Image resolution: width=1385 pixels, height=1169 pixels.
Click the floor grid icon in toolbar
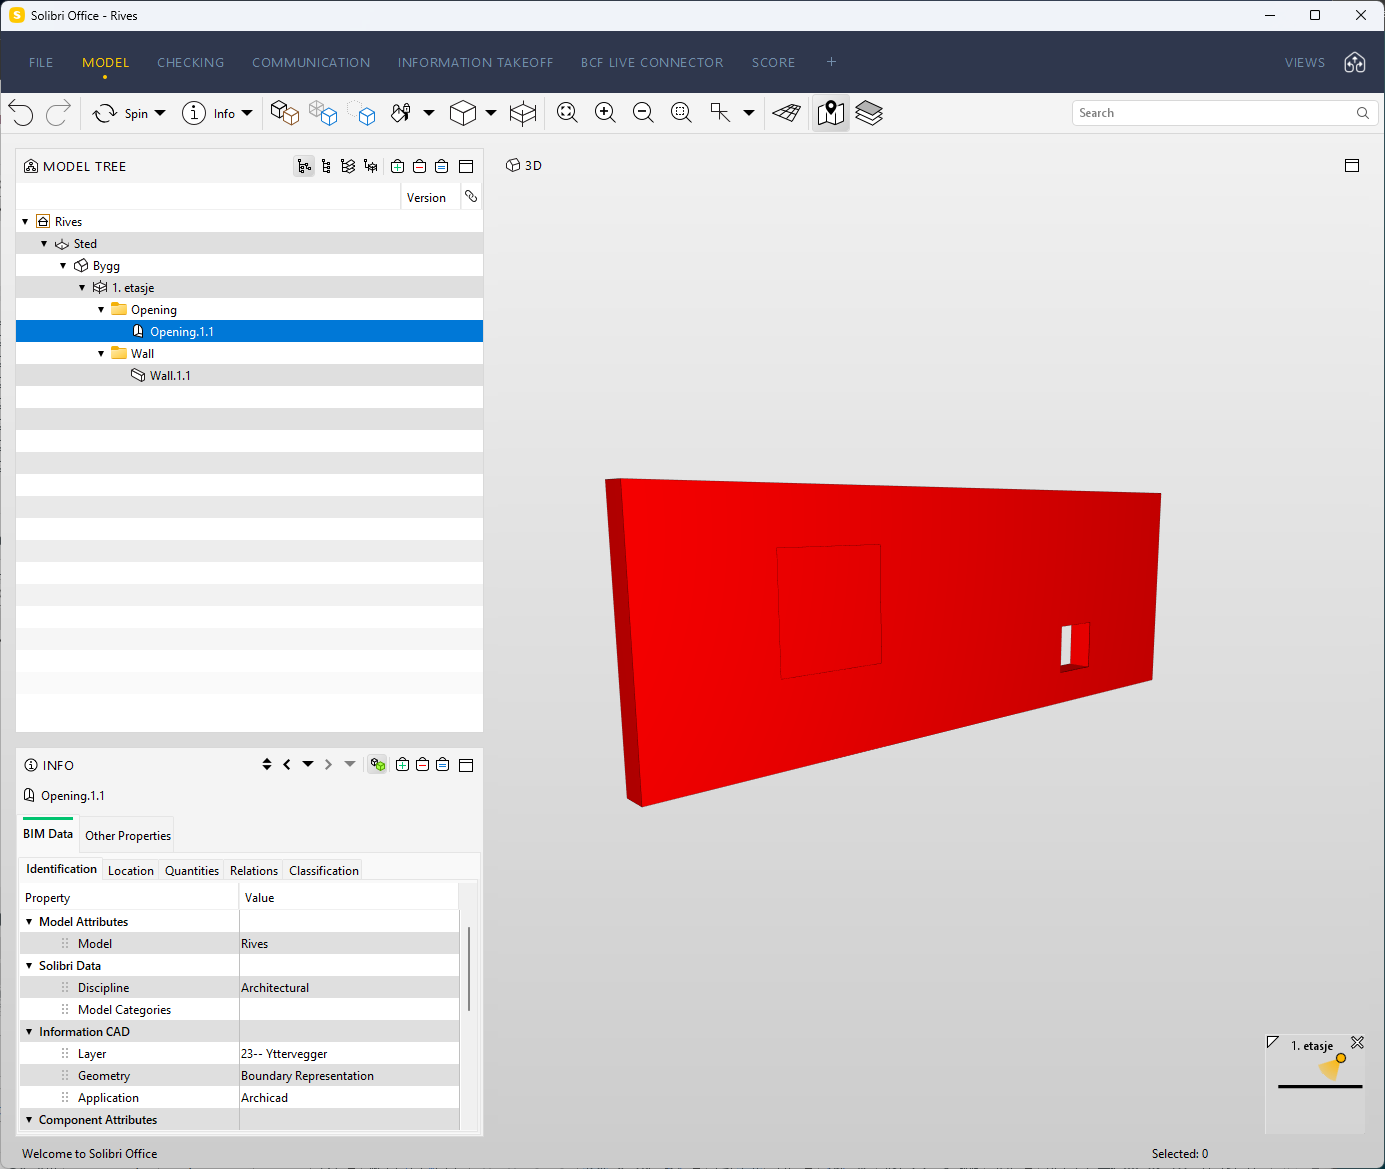(x=787, y=113)
